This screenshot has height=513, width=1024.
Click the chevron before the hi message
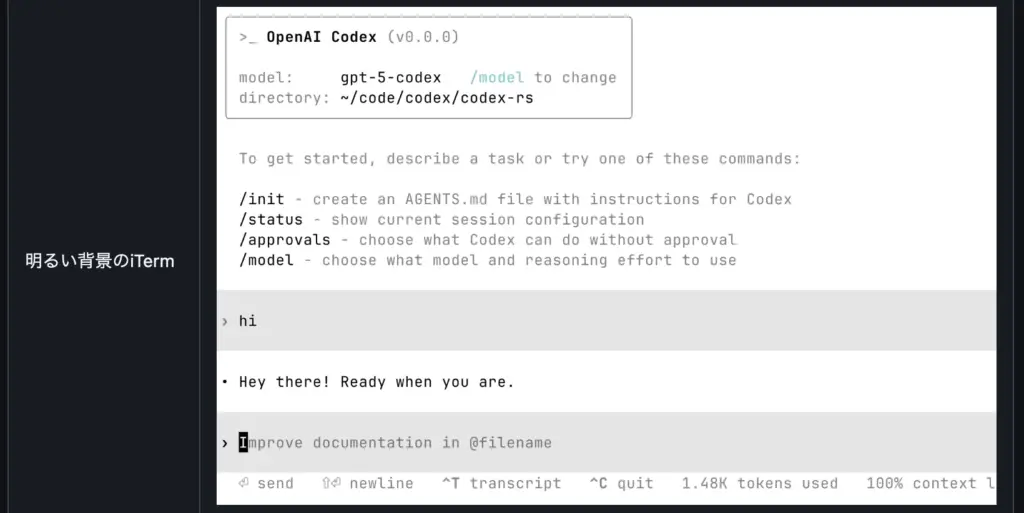(x=225, y=321)
